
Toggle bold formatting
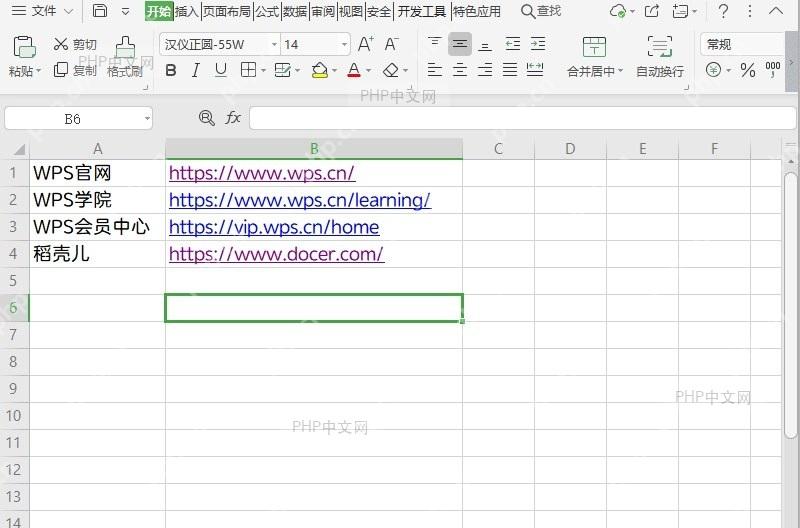(171, 70)
